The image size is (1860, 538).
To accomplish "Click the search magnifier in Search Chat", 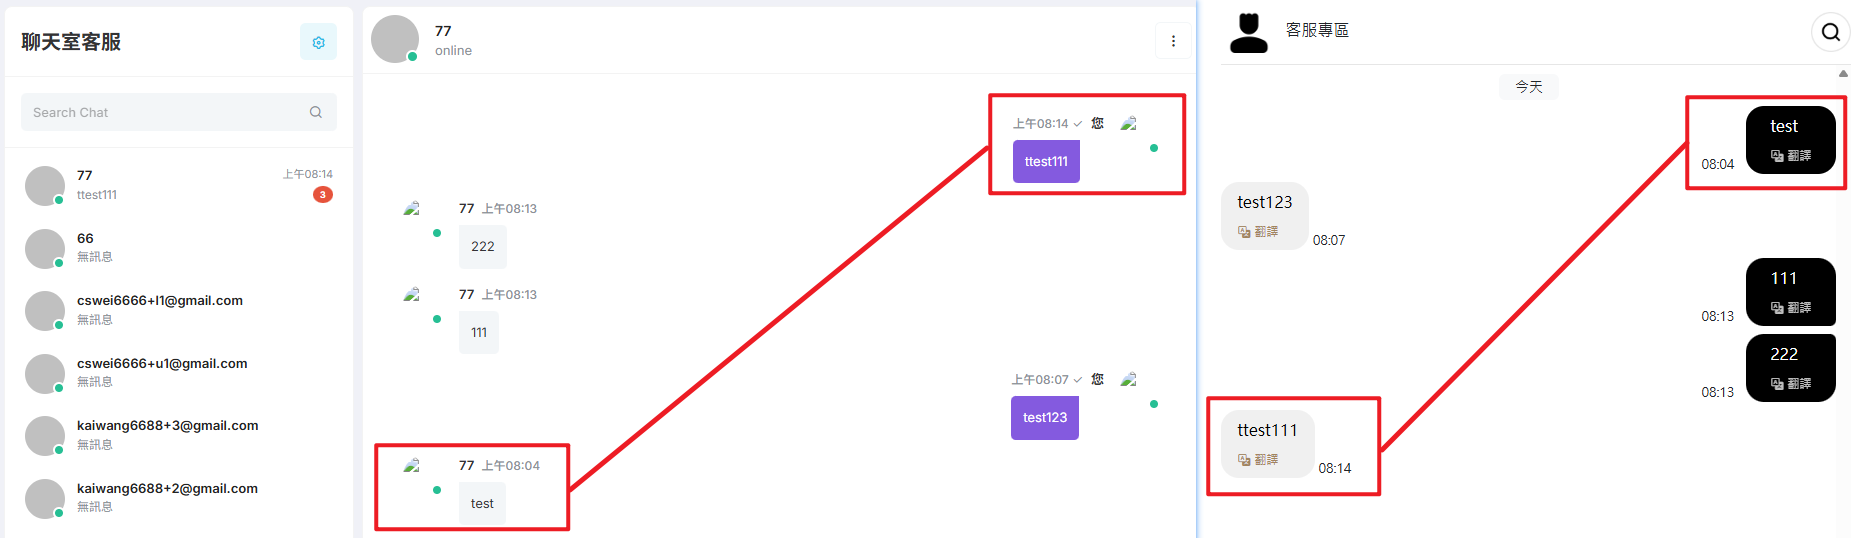I will [316, 112].
